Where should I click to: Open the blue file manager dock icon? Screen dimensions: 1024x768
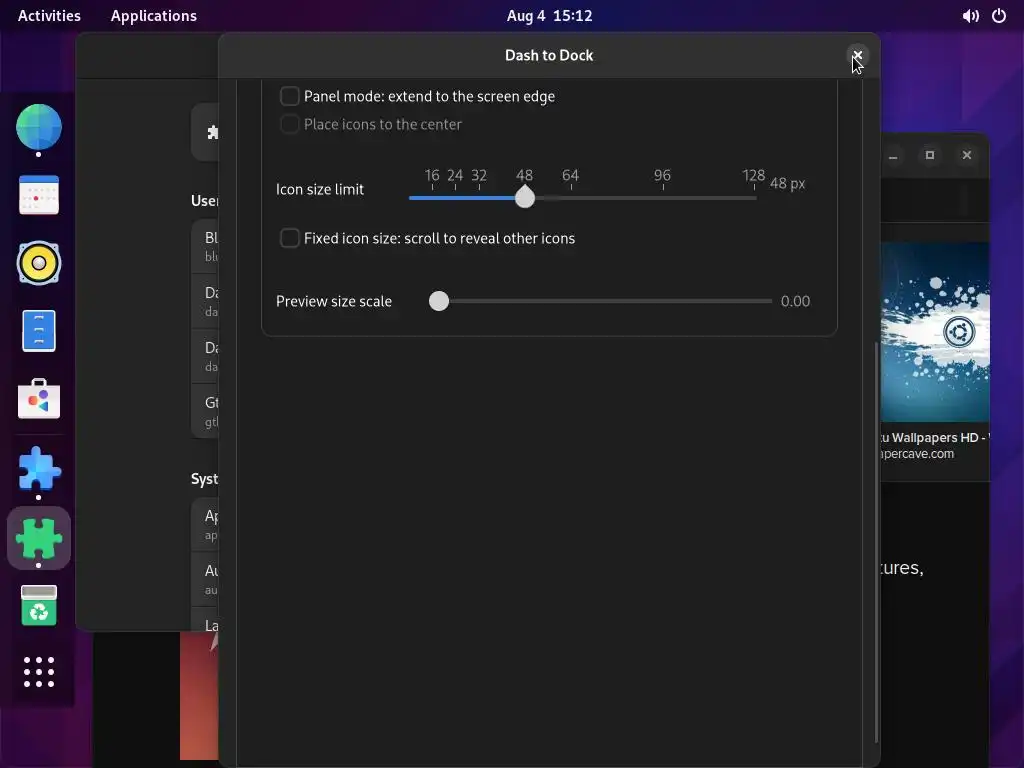coord(39,331)
